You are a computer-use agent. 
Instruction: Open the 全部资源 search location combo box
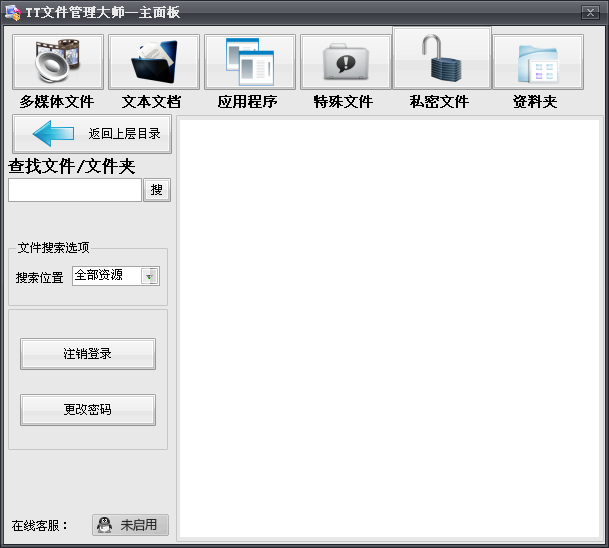click(x=107, y=277)
